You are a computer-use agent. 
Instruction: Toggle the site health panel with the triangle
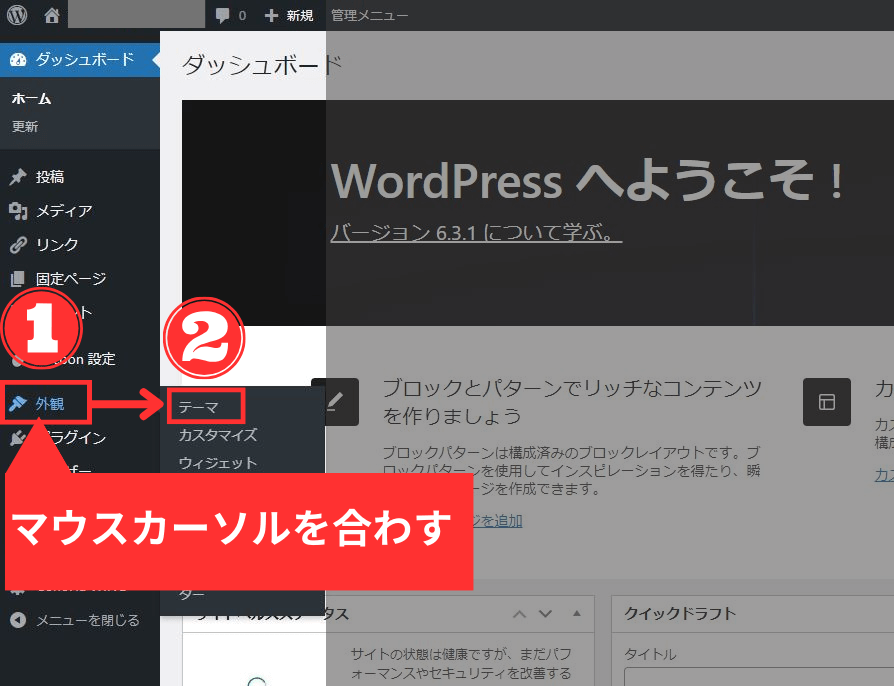[577, 614]
